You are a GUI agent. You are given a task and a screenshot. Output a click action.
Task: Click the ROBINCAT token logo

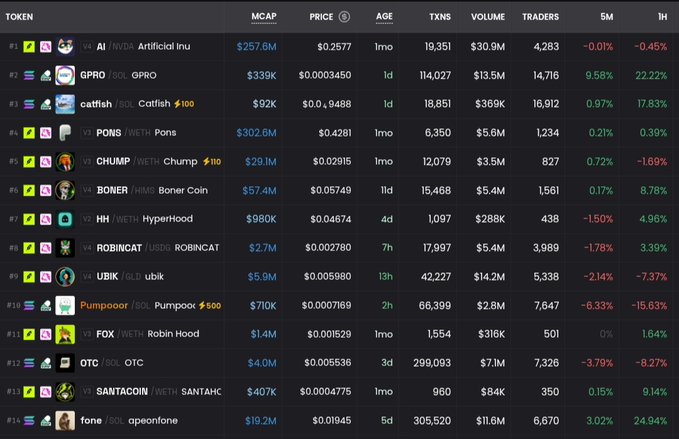[65, 248]
